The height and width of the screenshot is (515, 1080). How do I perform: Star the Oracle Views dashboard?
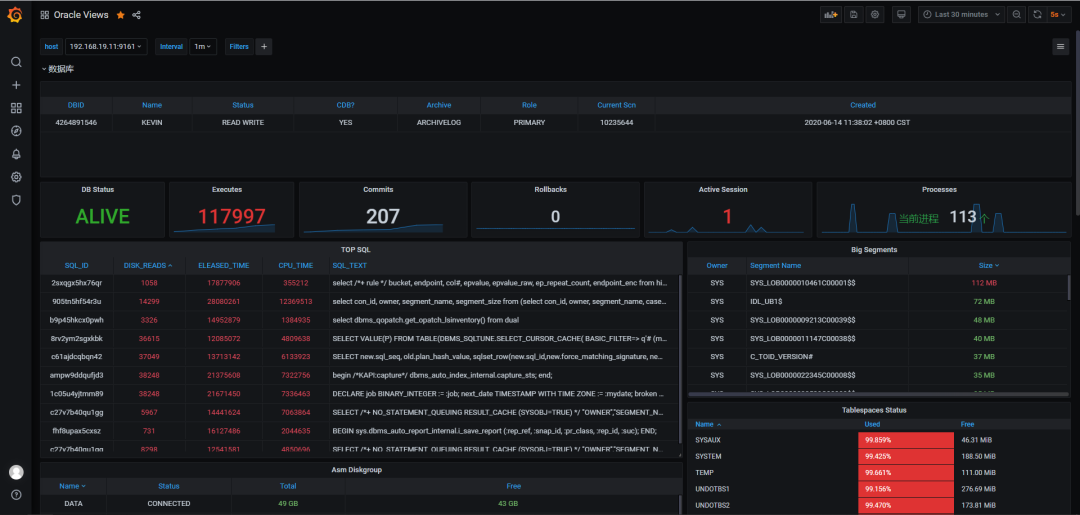(121, 14)
